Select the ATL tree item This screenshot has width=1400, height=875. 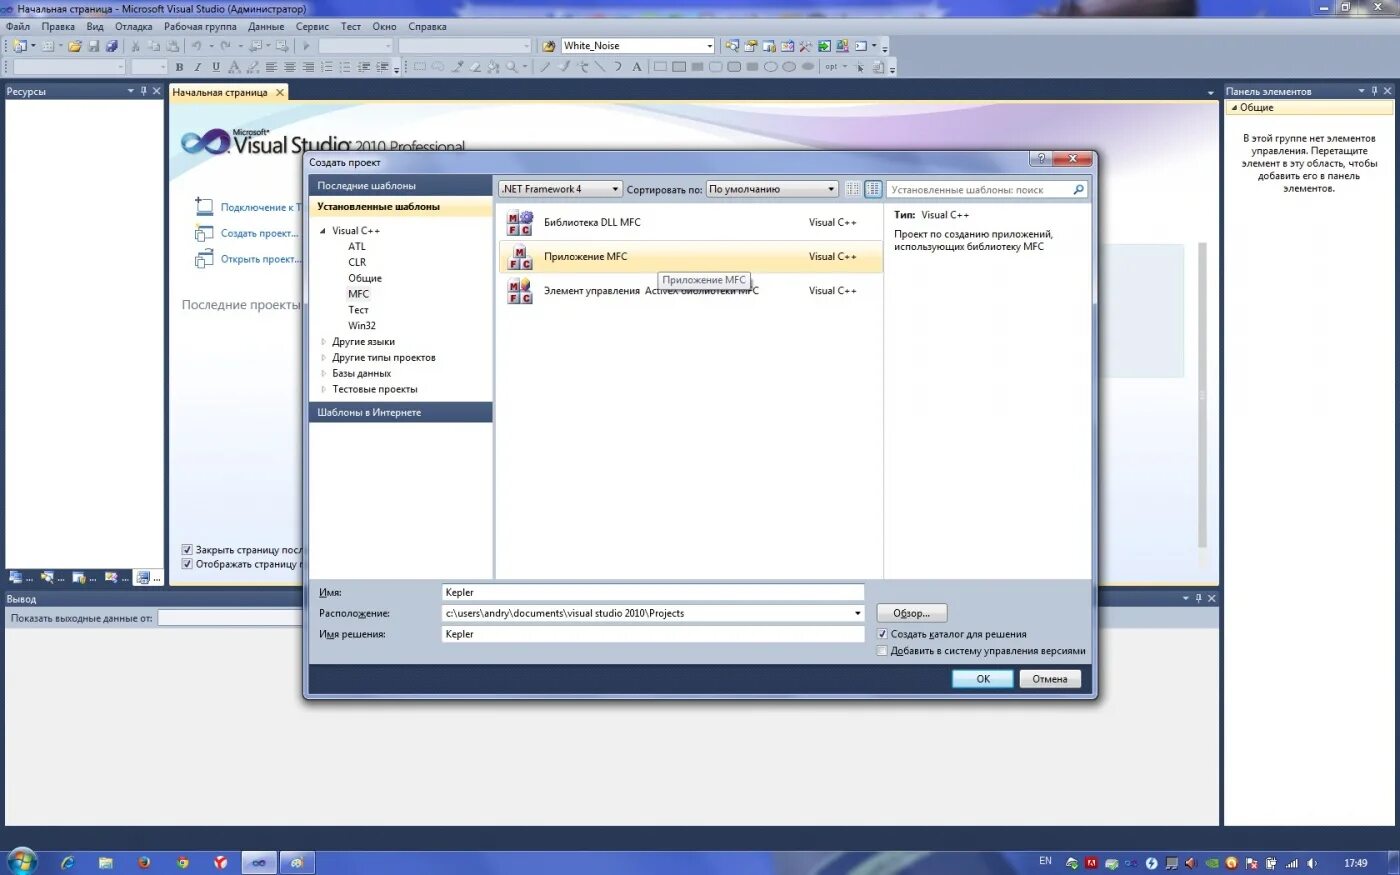[x=357, y=247]
